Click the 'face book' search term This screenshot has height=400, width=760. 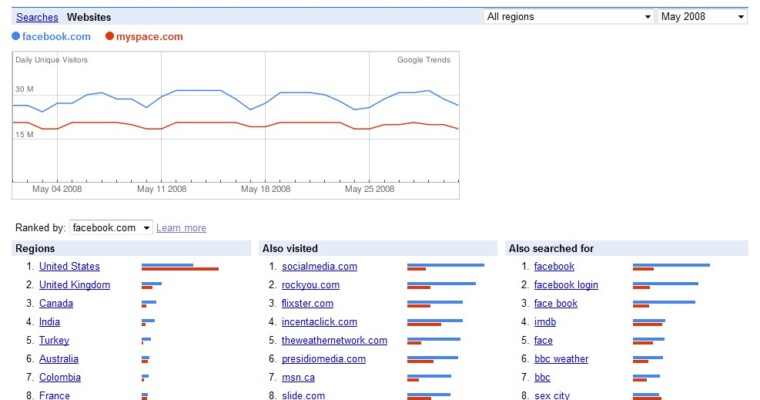[555, 304]
